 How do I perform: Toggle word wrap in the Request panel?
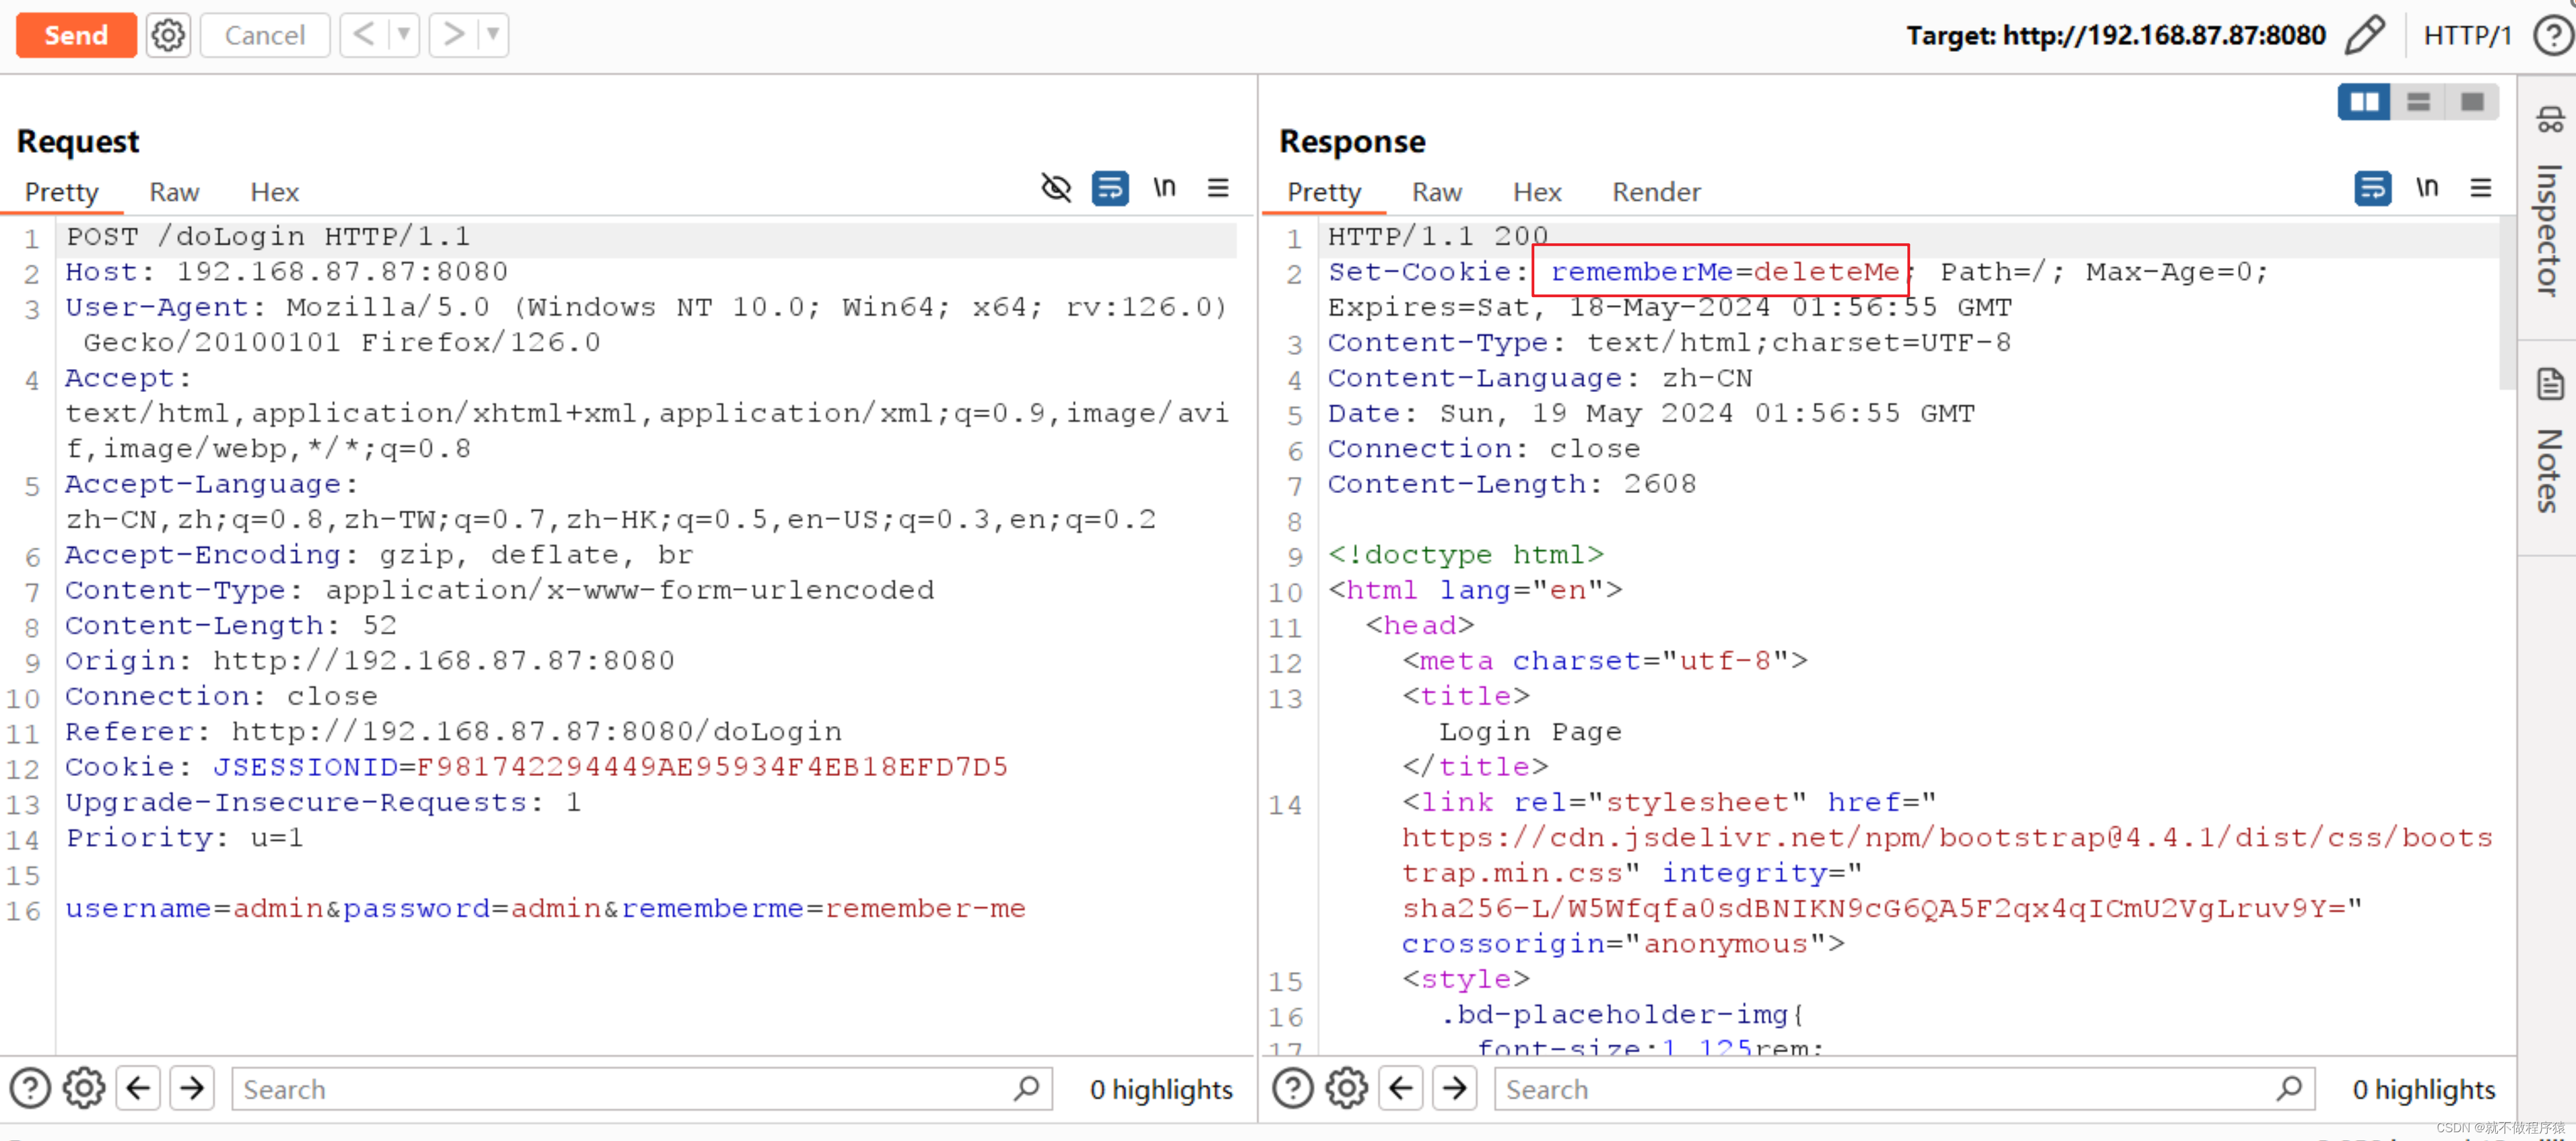1110,187
